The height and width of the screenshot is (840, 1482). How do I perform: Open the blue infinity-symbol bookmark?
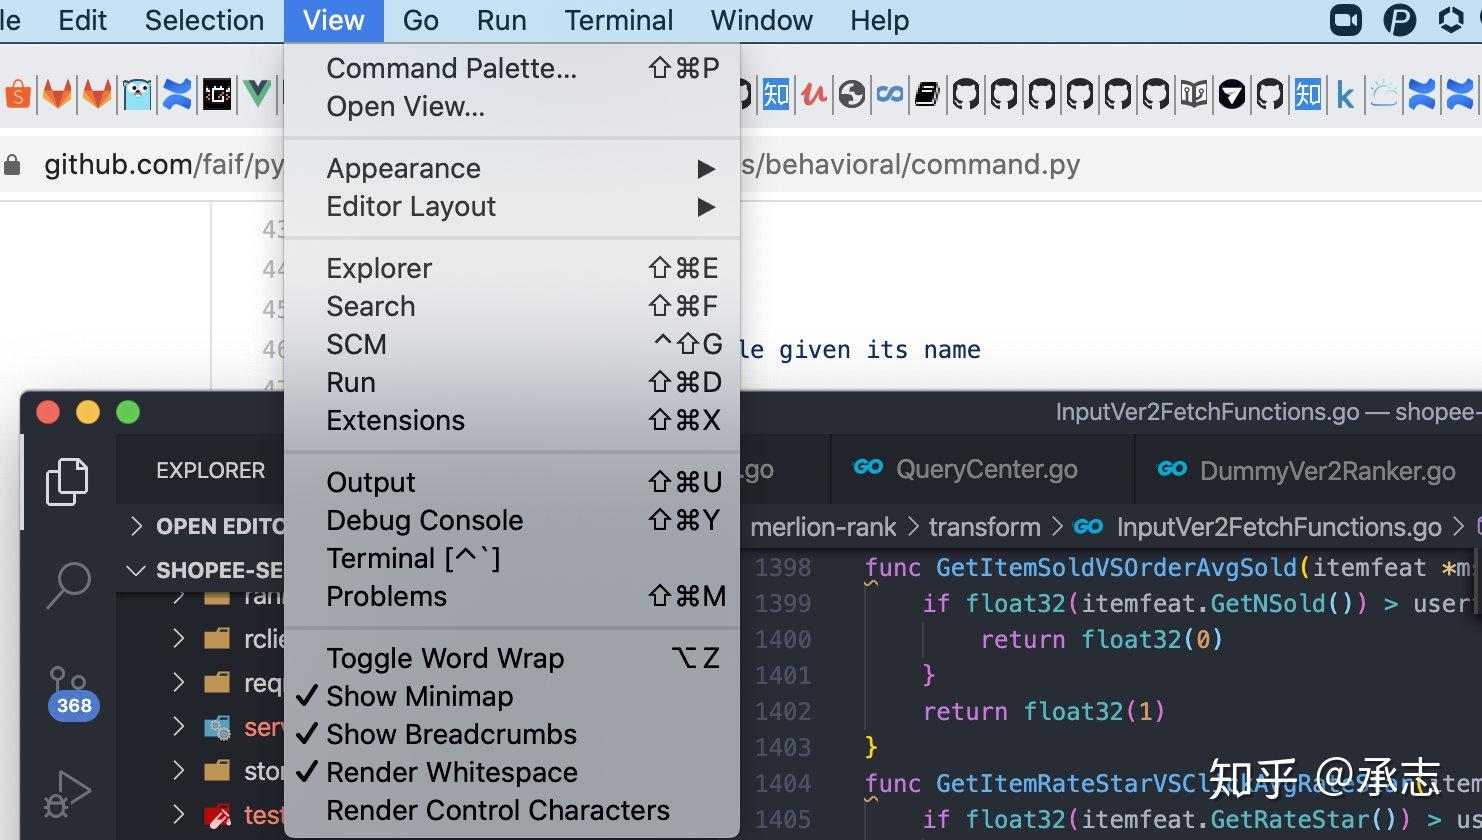(889, 95)
